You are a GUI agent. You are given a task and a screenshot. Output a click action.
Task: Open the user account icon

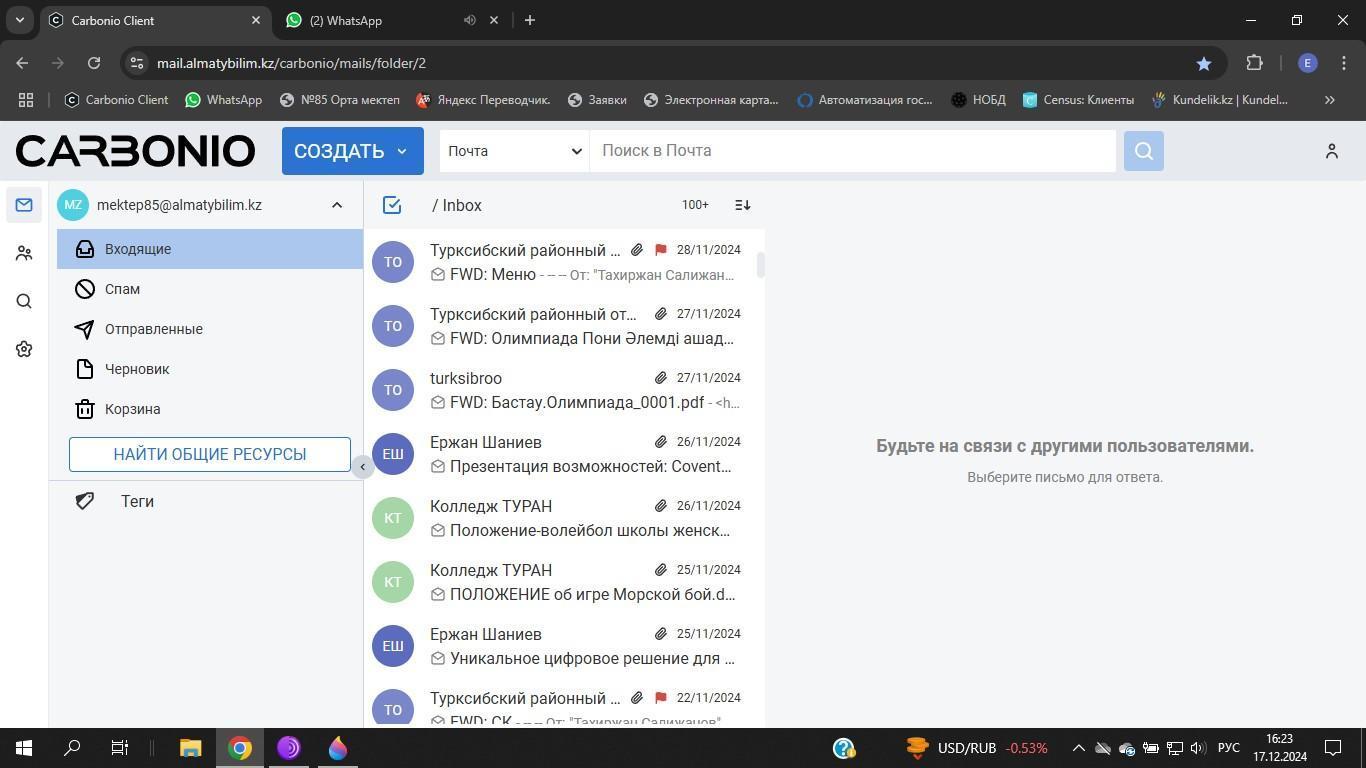coord(1331,151)
